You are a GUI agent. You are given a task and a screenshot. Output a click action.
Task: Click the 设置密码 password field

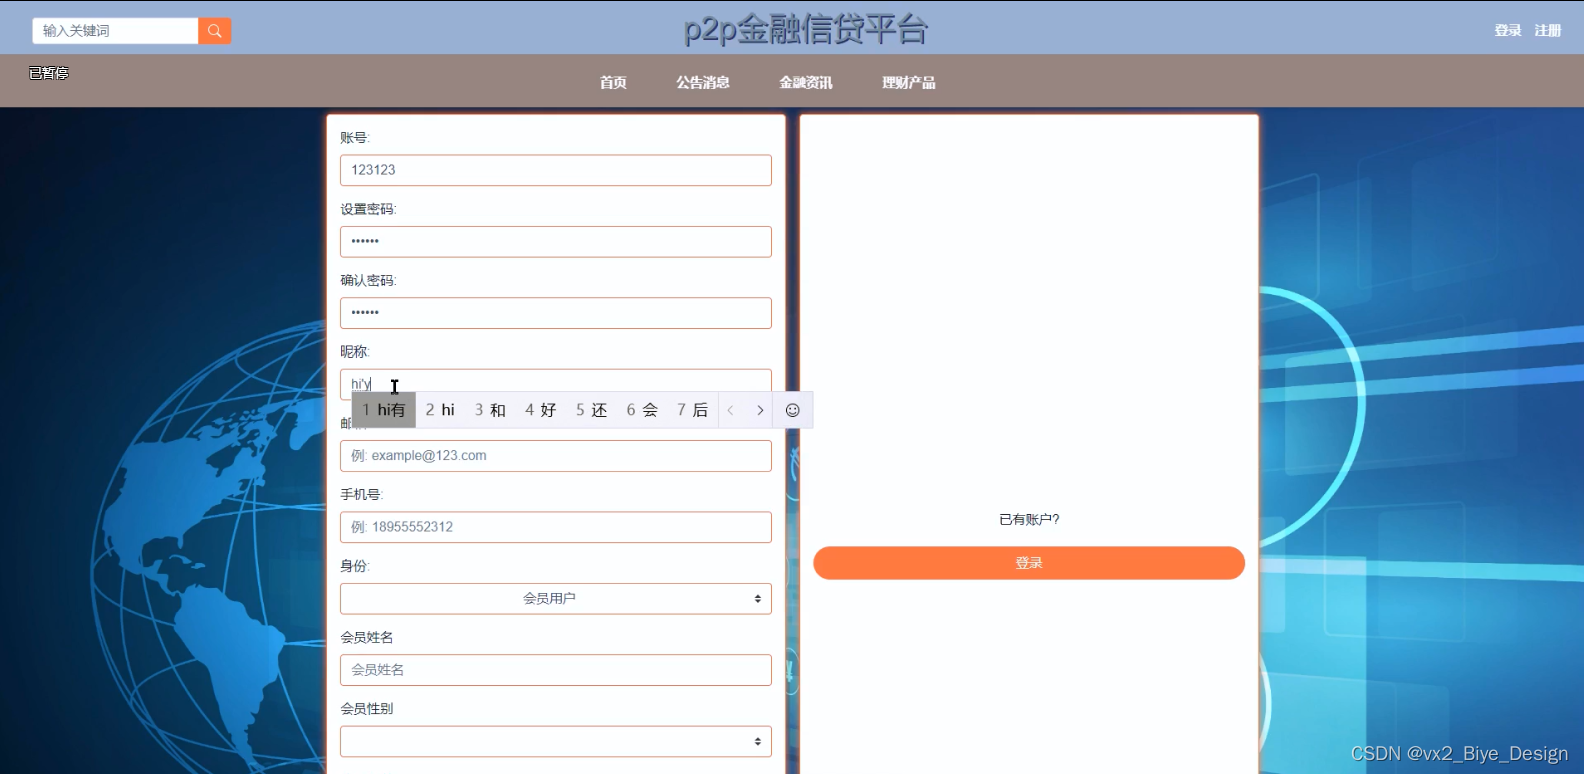point(556,242)
